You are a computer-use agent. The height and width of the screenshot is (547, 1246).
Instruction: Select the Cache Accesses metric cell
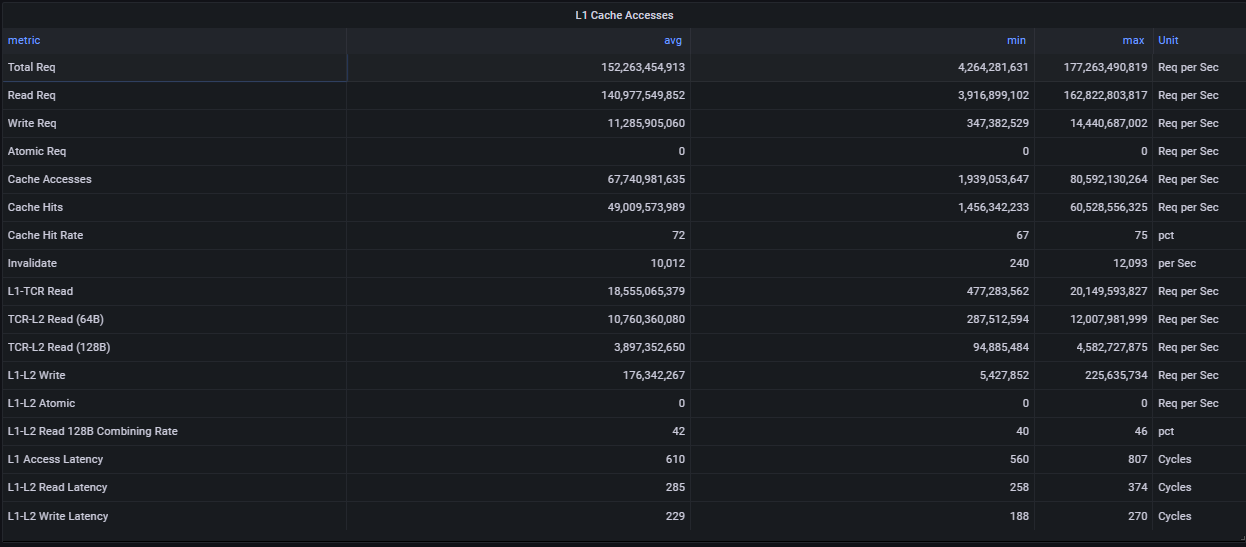(175, 179)
